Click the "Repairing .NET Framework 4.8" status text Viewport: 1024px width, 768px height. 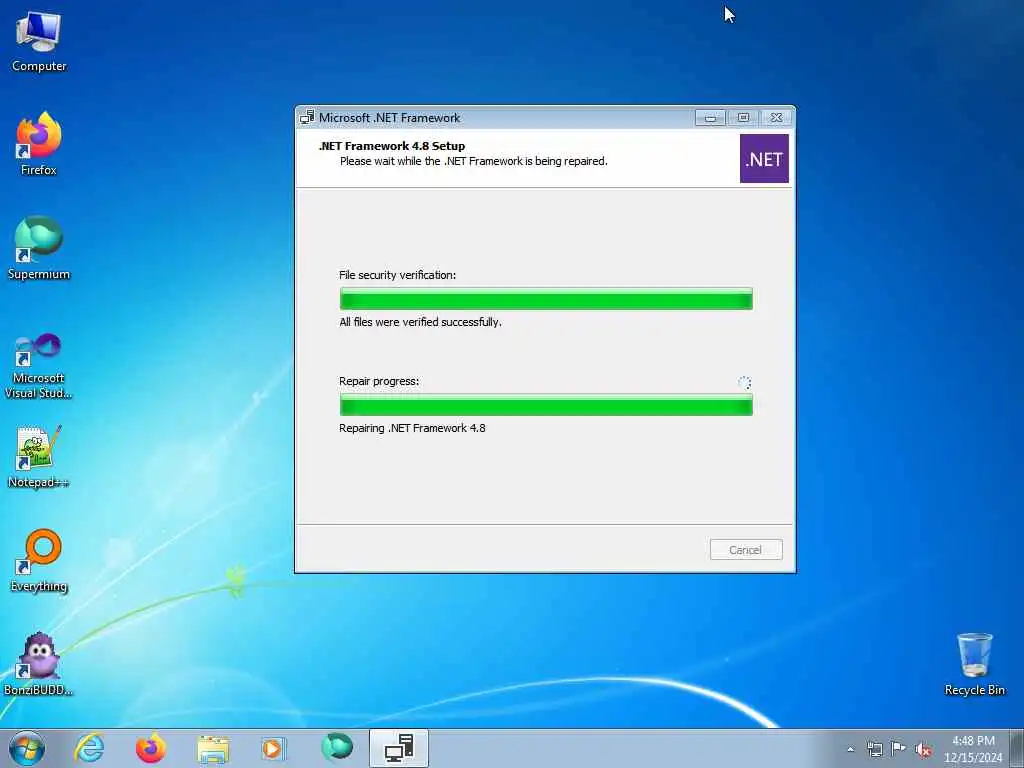[412, 428]
